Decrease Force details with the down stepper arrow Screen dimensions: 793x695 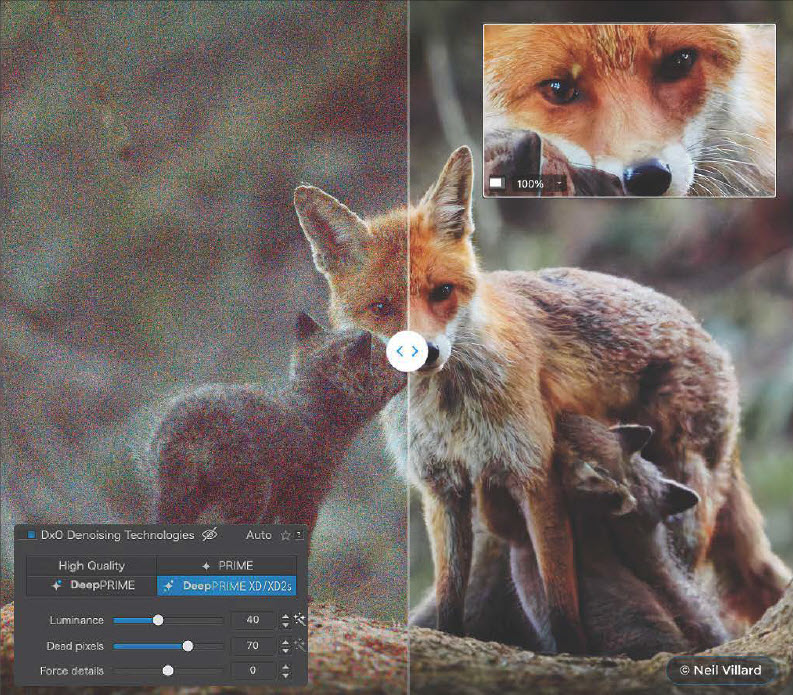(286, 675)
